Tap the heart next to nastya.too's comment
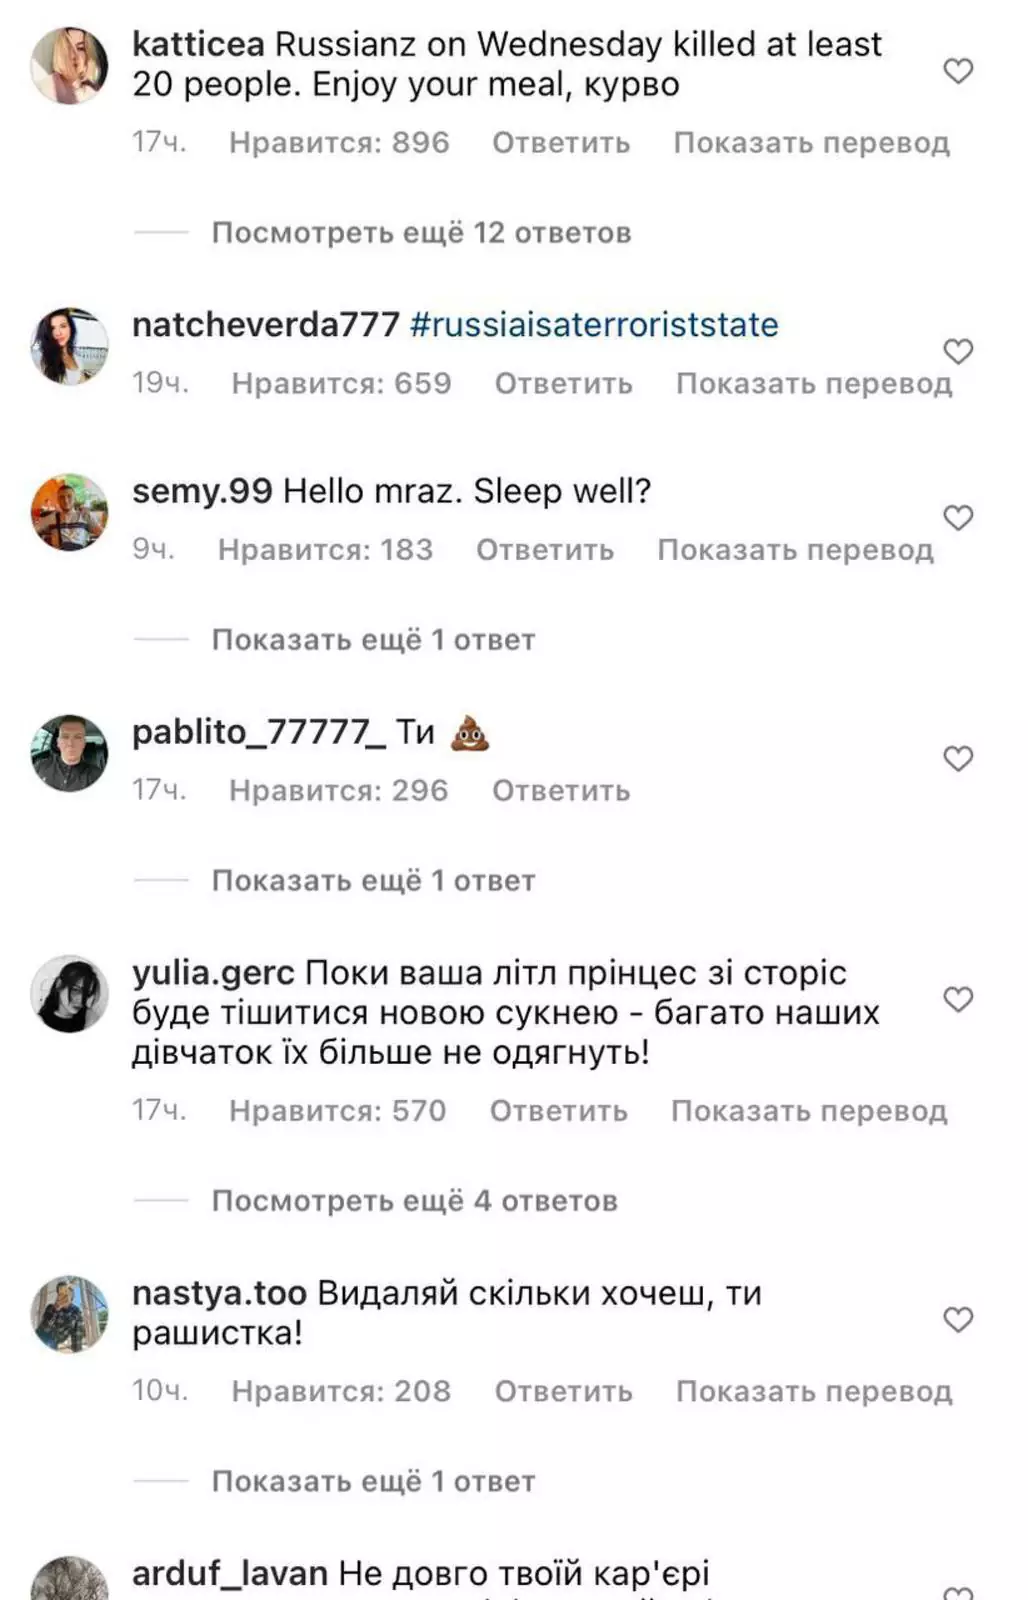The width and height of the screenshot is (1028, 1600). [x=958, y=1320]
